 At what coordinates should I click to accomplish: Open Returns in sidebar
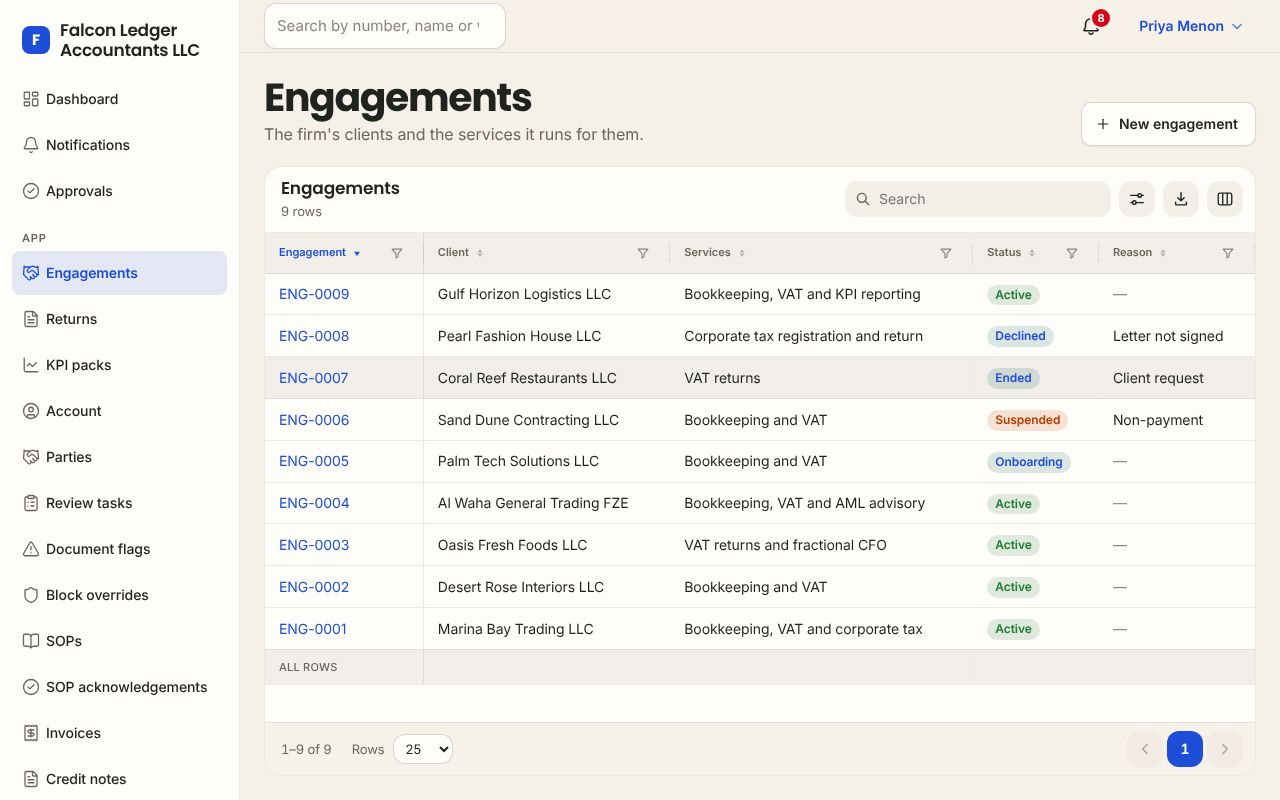click(x=119, y=319)
